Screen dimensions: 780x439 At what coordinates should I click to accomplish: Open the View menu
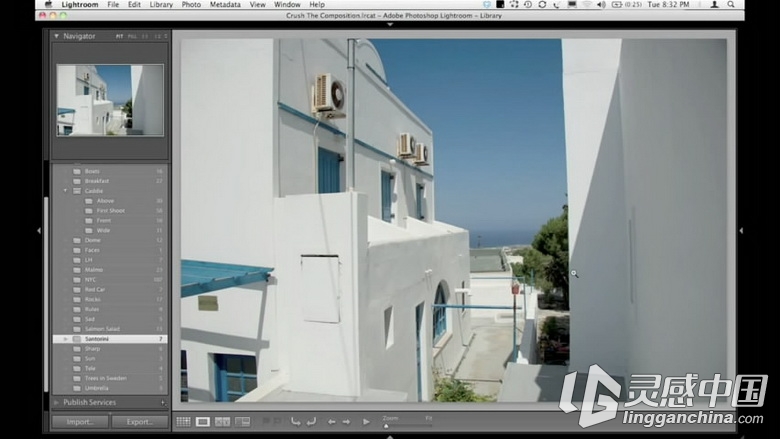tap(257, 4)
